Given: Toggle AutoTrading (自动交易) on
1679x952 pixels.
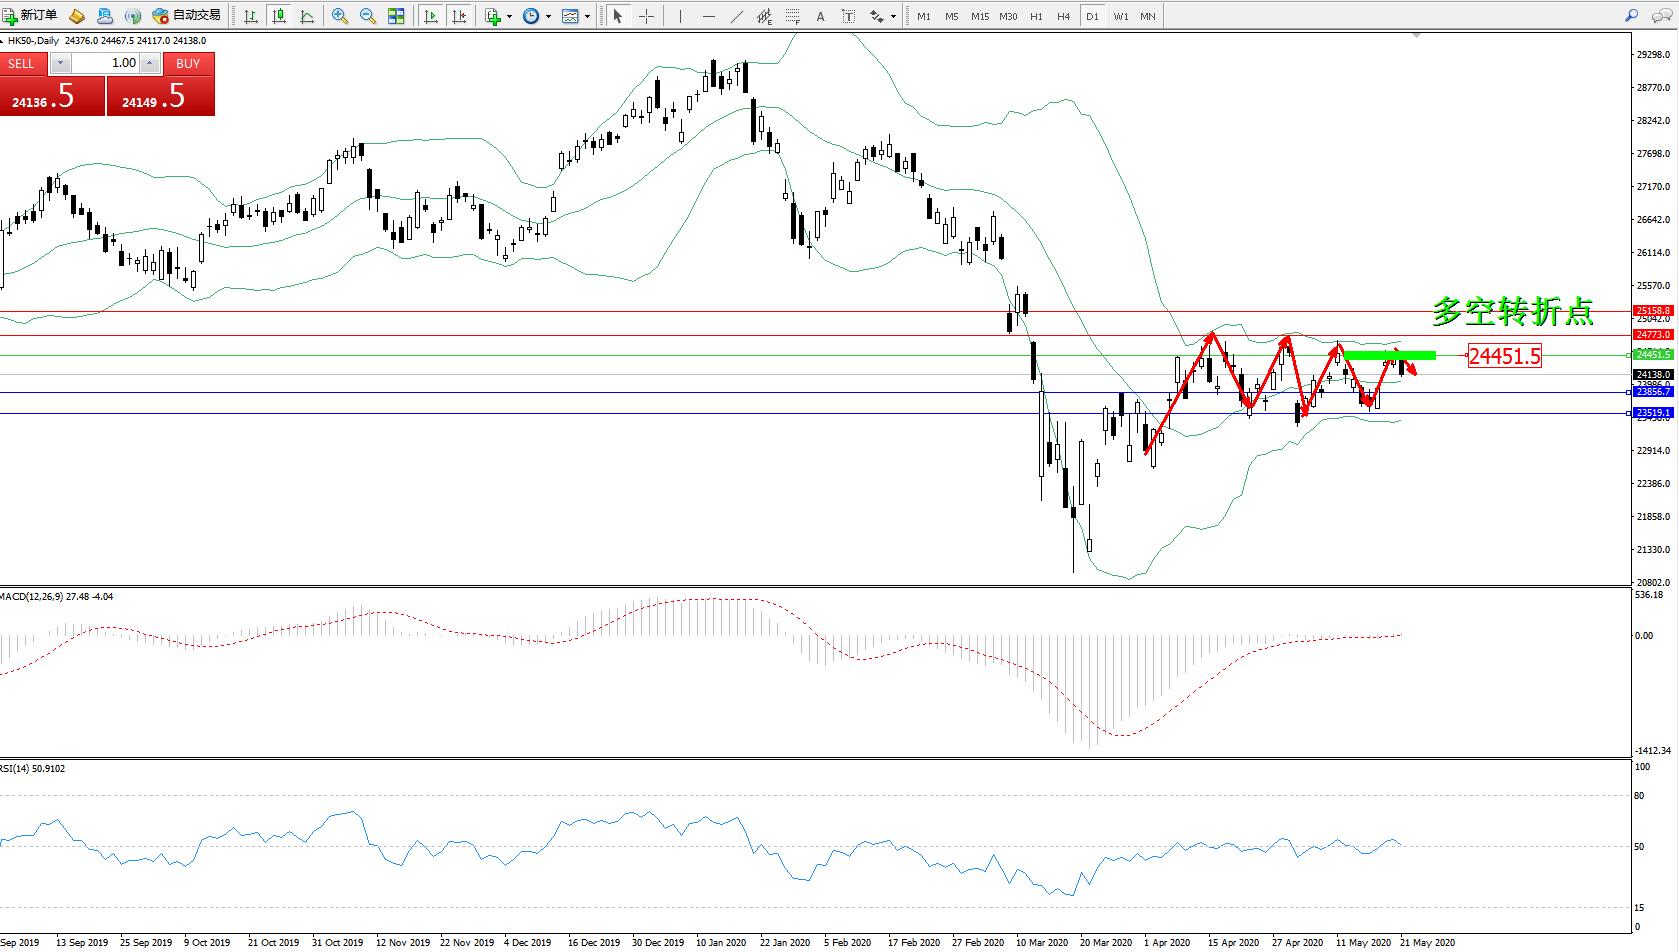Looking at the screenshot, I should click(187, 15).
